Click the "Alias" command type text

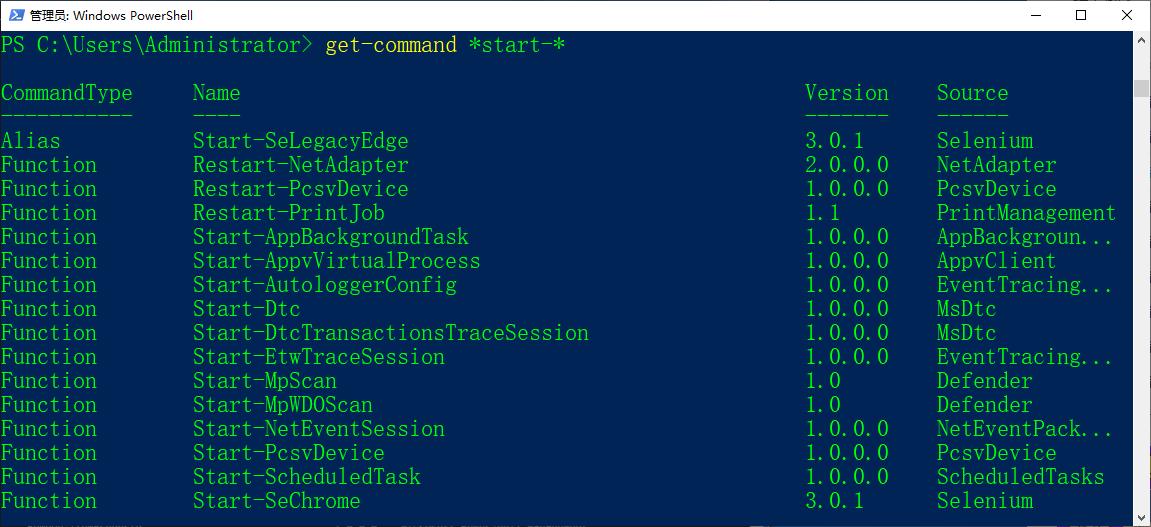[30, 141]
